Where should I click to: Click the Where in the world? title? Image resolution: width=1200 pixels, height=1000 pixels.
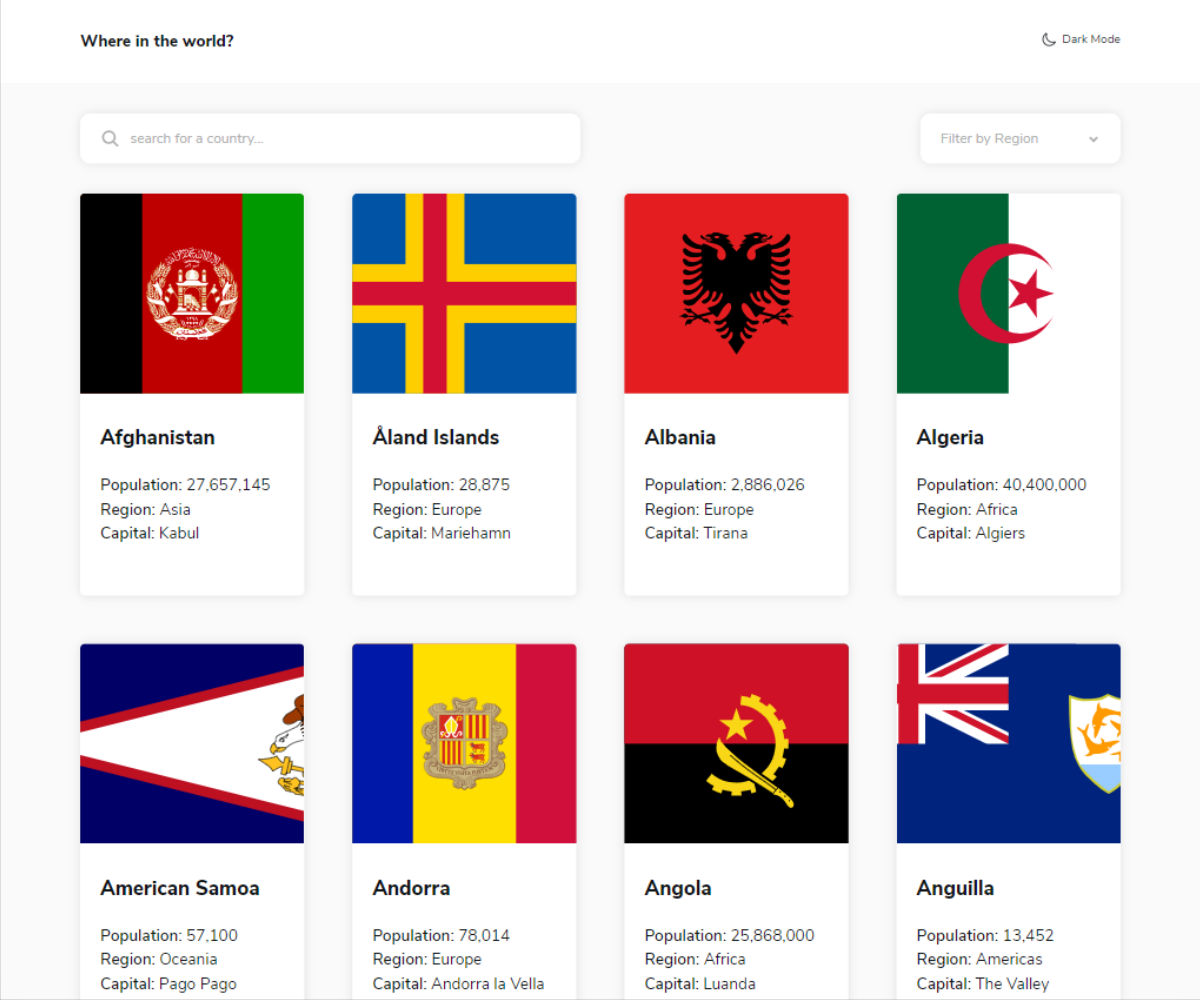(157, 41)
